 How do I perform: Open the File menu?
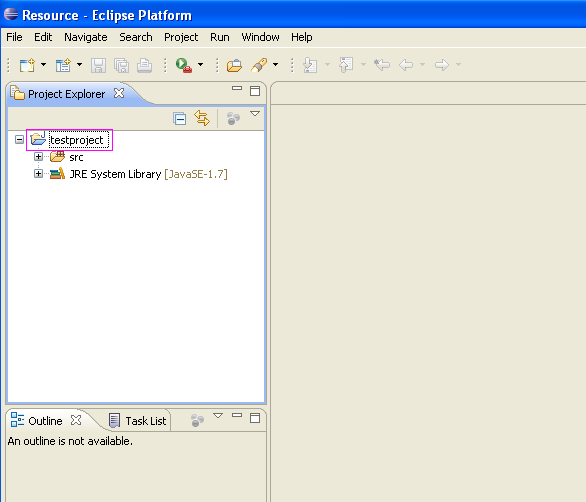tap(14, 37)
